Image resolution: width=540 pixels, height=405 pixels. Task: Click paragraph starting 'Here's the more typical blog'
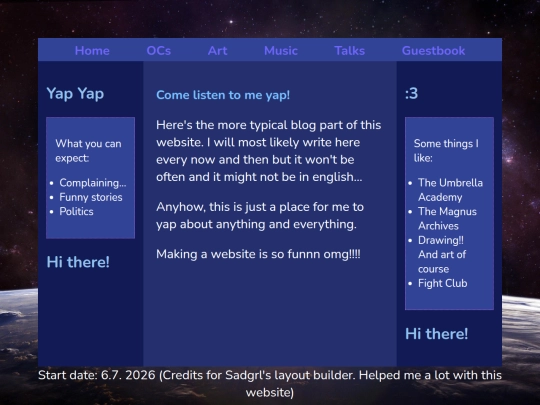click(269, 151)
